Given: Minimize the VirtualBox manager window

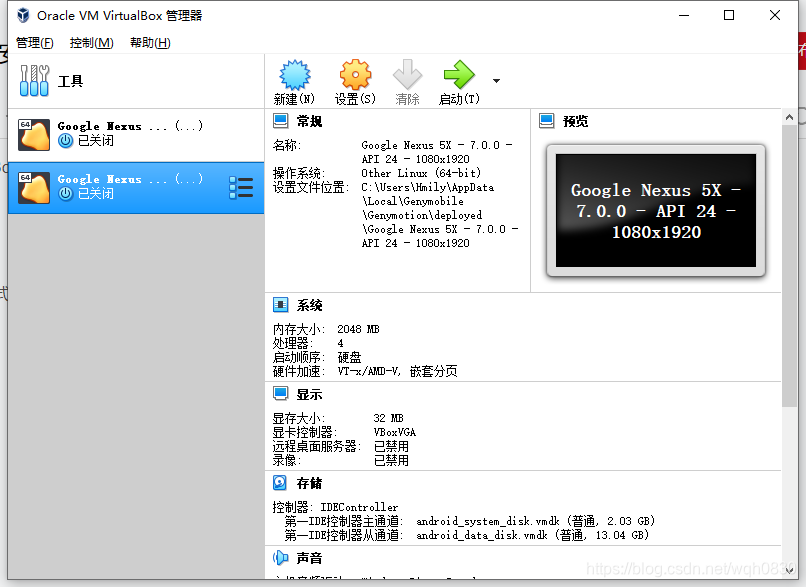Looking at the screenshot, I should (684, 15).
